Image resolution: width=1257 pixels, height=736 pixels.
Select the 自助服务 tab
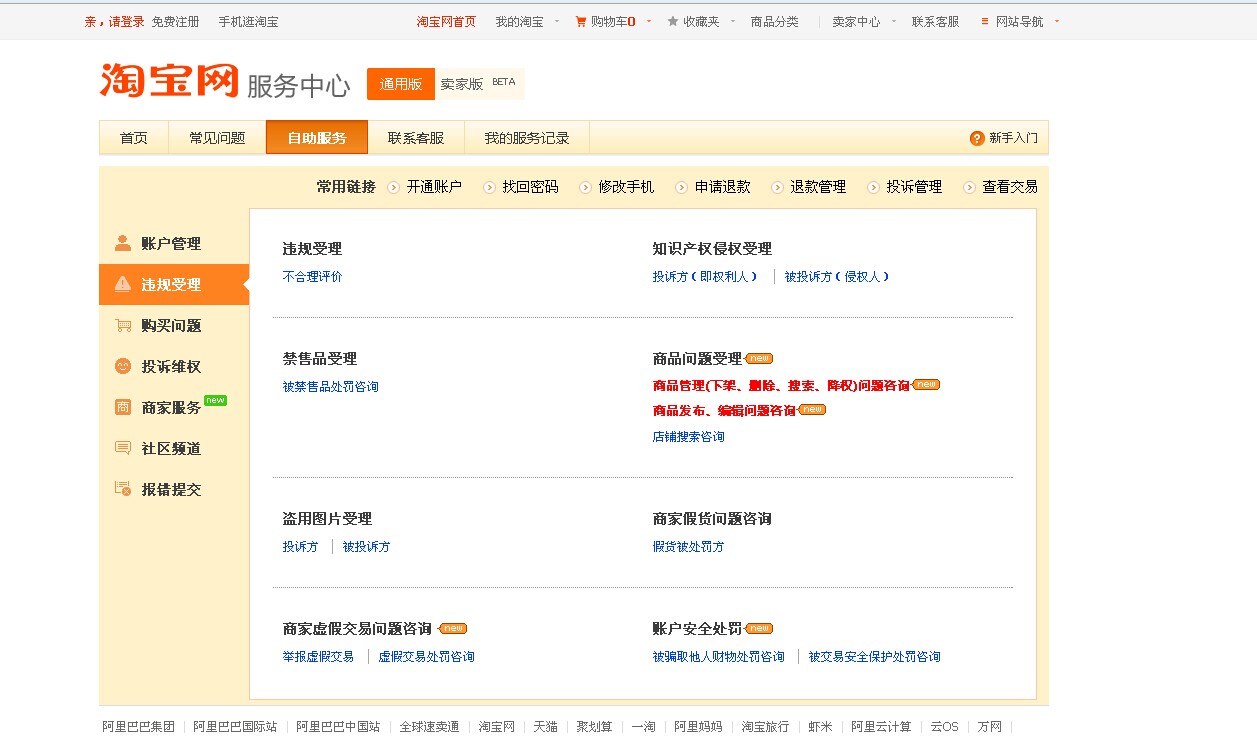317,138
